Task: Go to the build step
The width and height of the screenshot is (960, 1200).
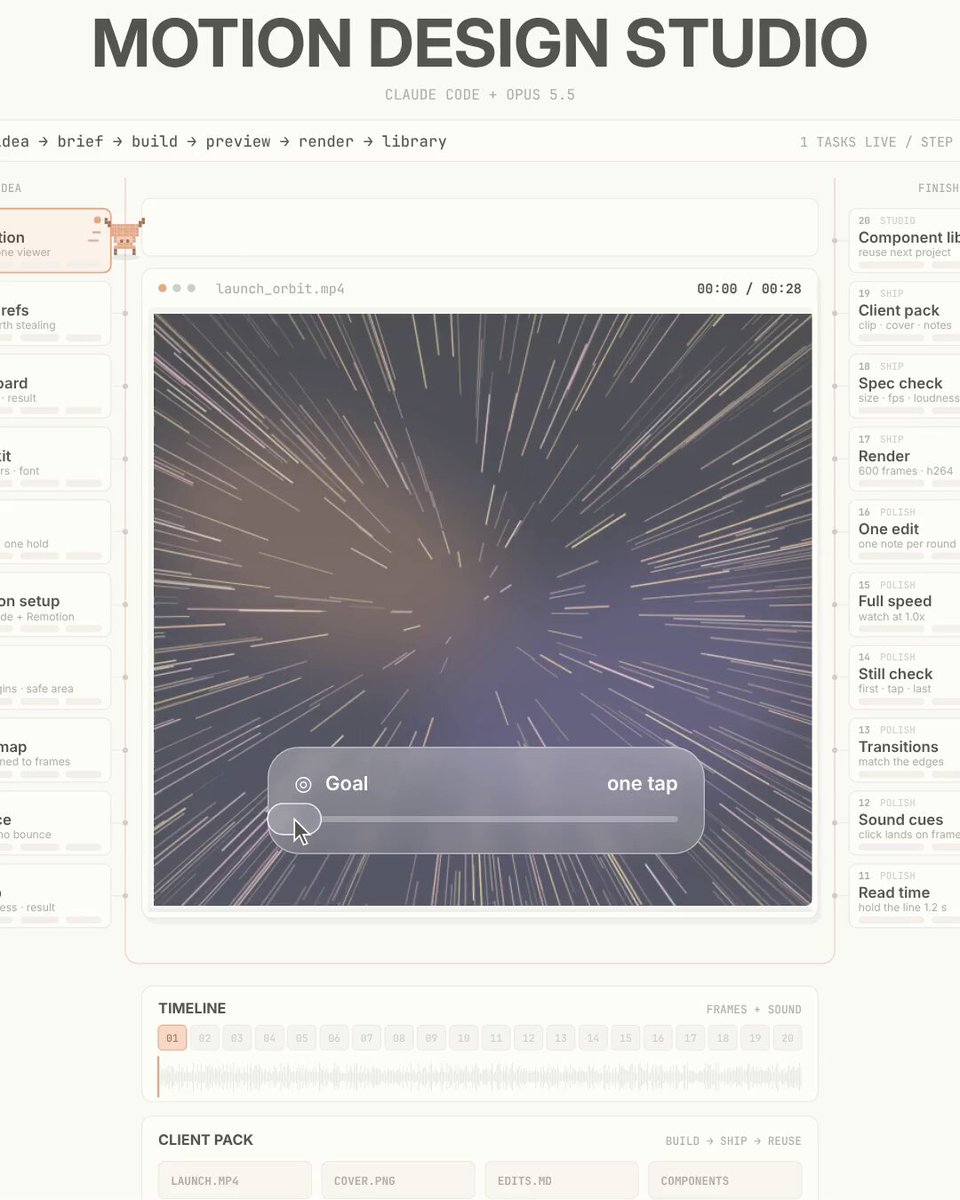Action: [x=154, y=141]
